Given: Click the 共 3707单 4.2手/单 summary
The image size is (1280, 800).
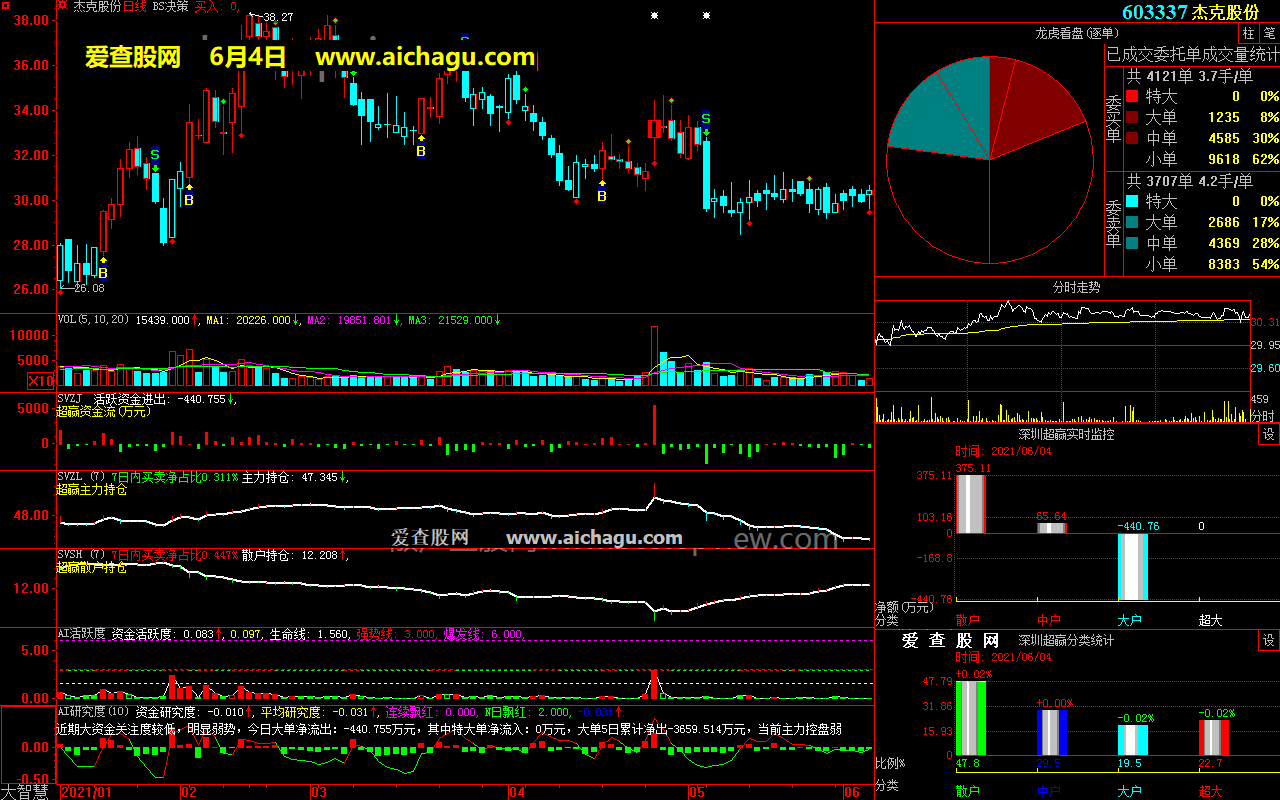Looking at the screenshot, I should coord(1190,181).
